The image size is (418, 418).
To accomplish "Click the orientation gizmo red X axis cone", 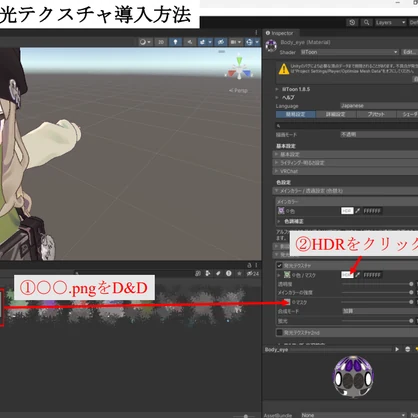I will click(x=232, y=73).
